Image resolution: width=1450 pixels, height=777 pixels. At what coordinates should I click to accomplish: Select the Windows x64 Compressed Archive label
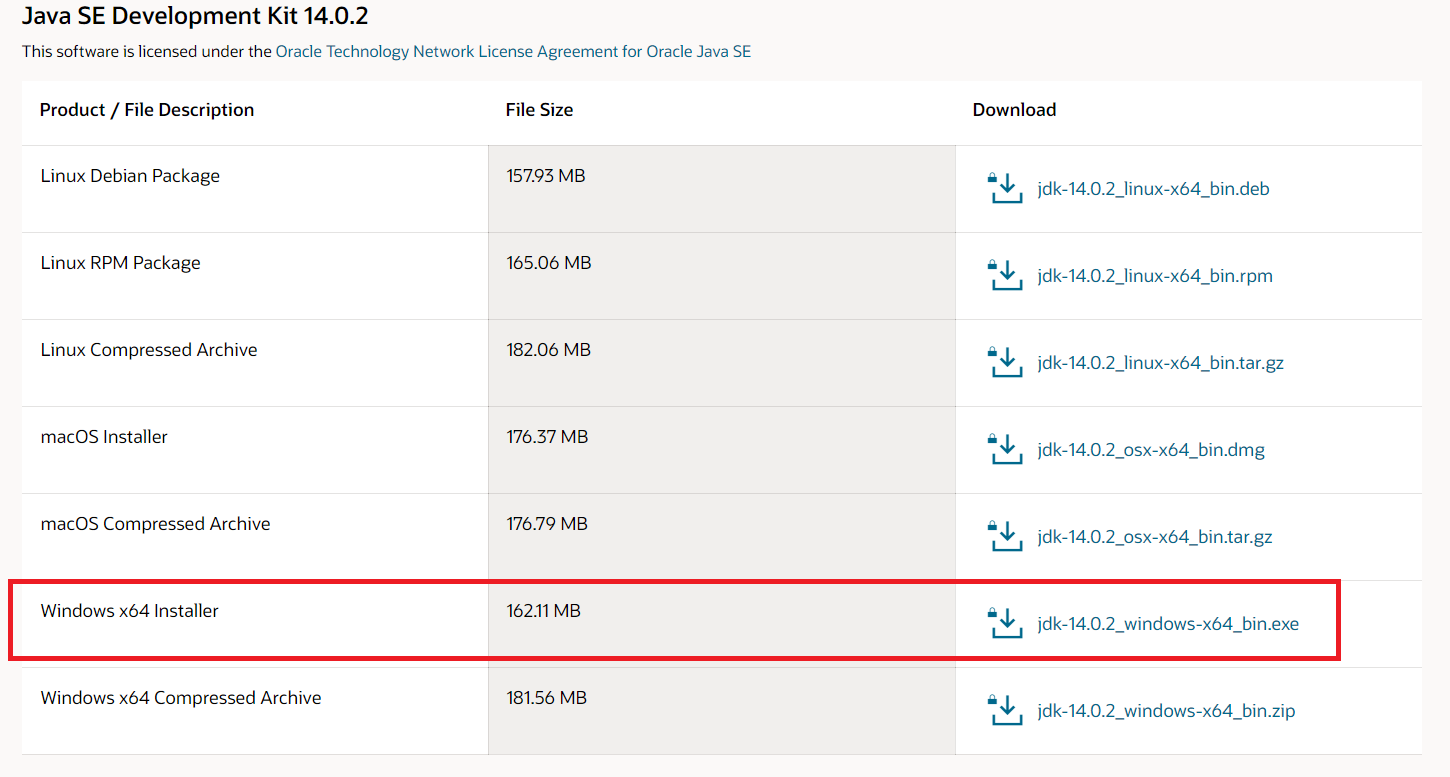(x=181, y=698)
